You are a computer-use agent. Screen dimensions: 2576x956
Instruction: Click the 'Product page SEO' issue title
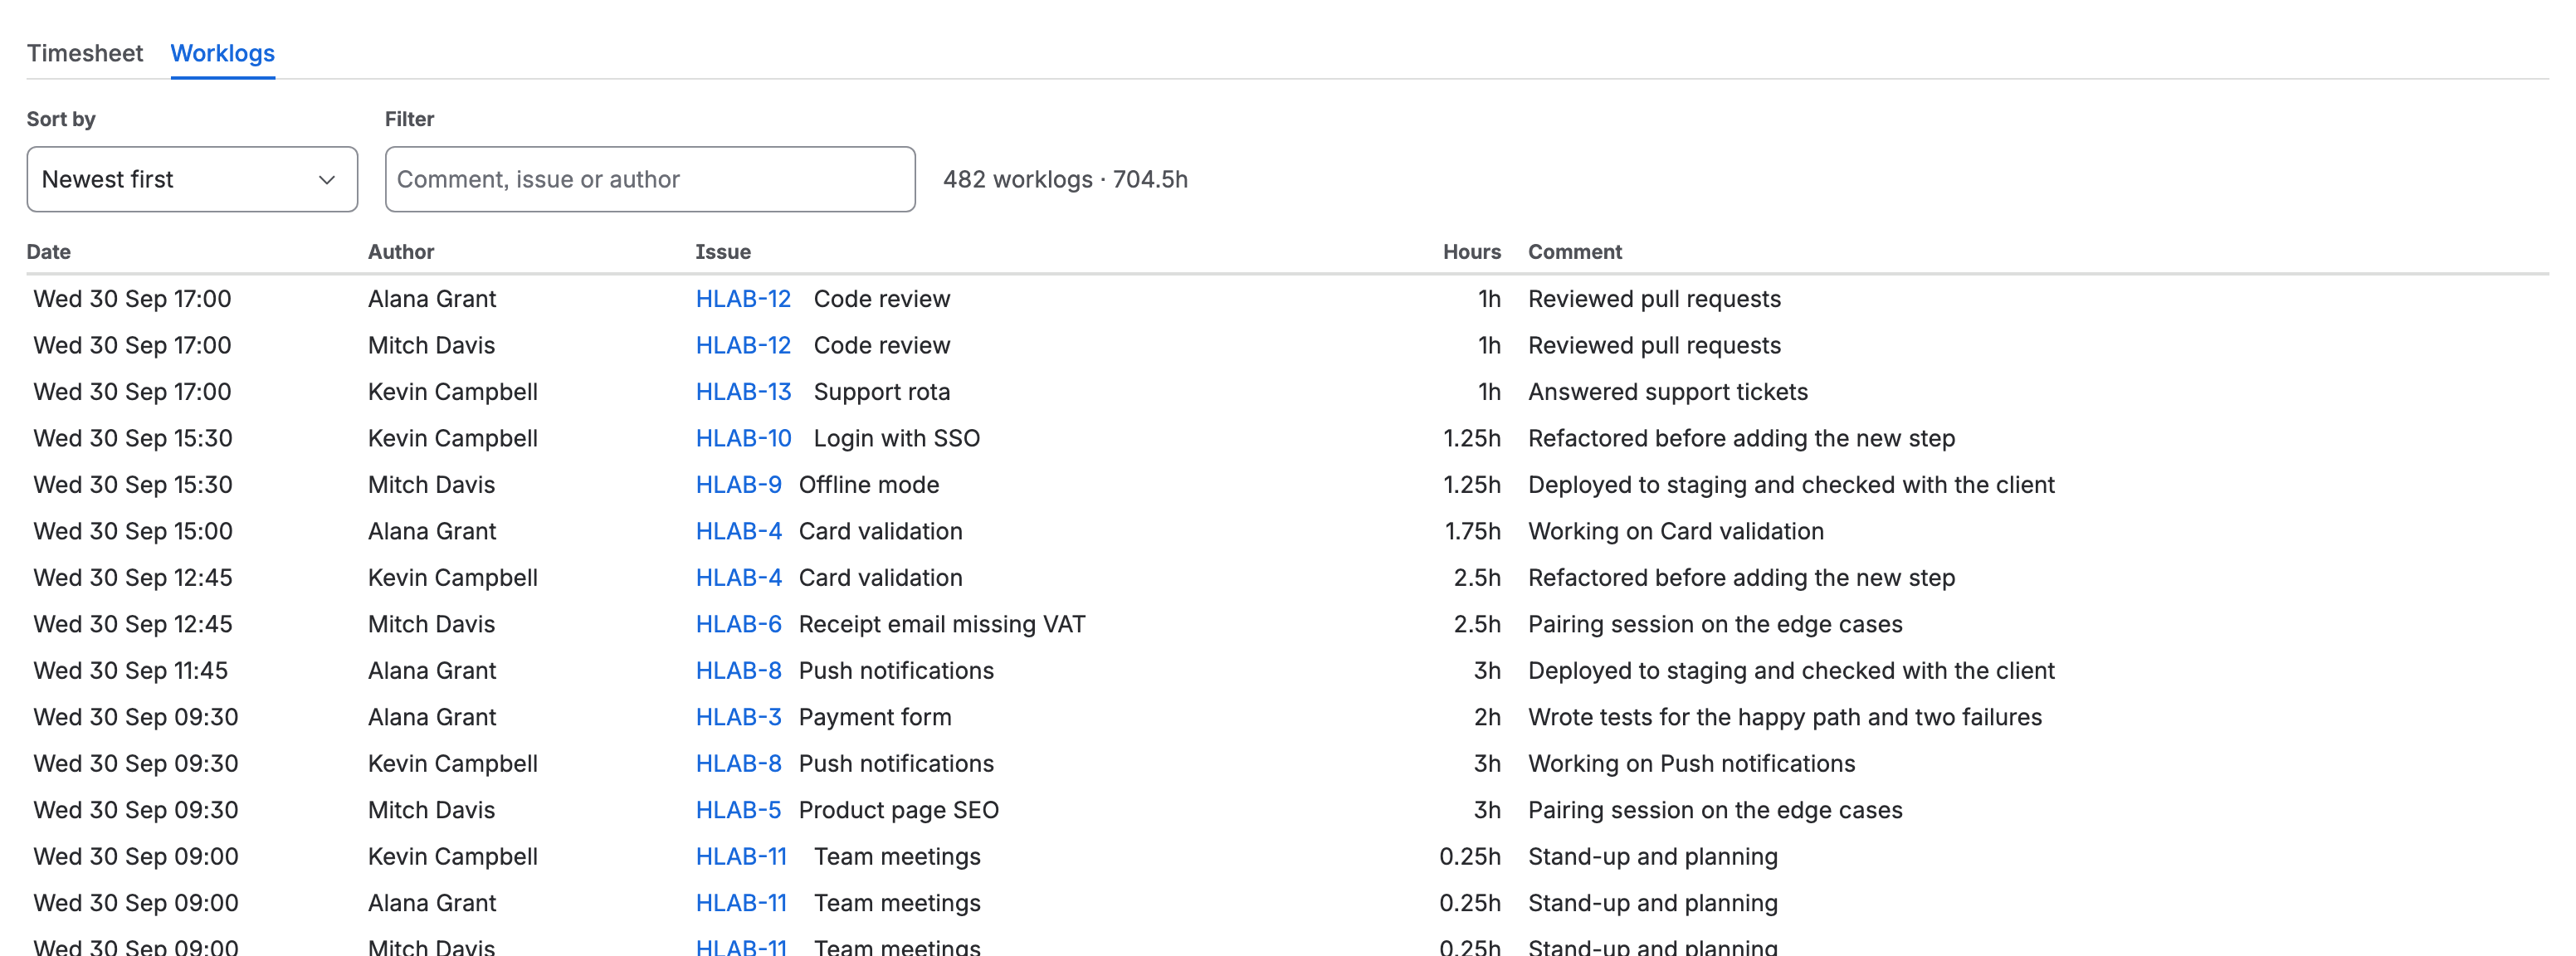tap(899, 810)
